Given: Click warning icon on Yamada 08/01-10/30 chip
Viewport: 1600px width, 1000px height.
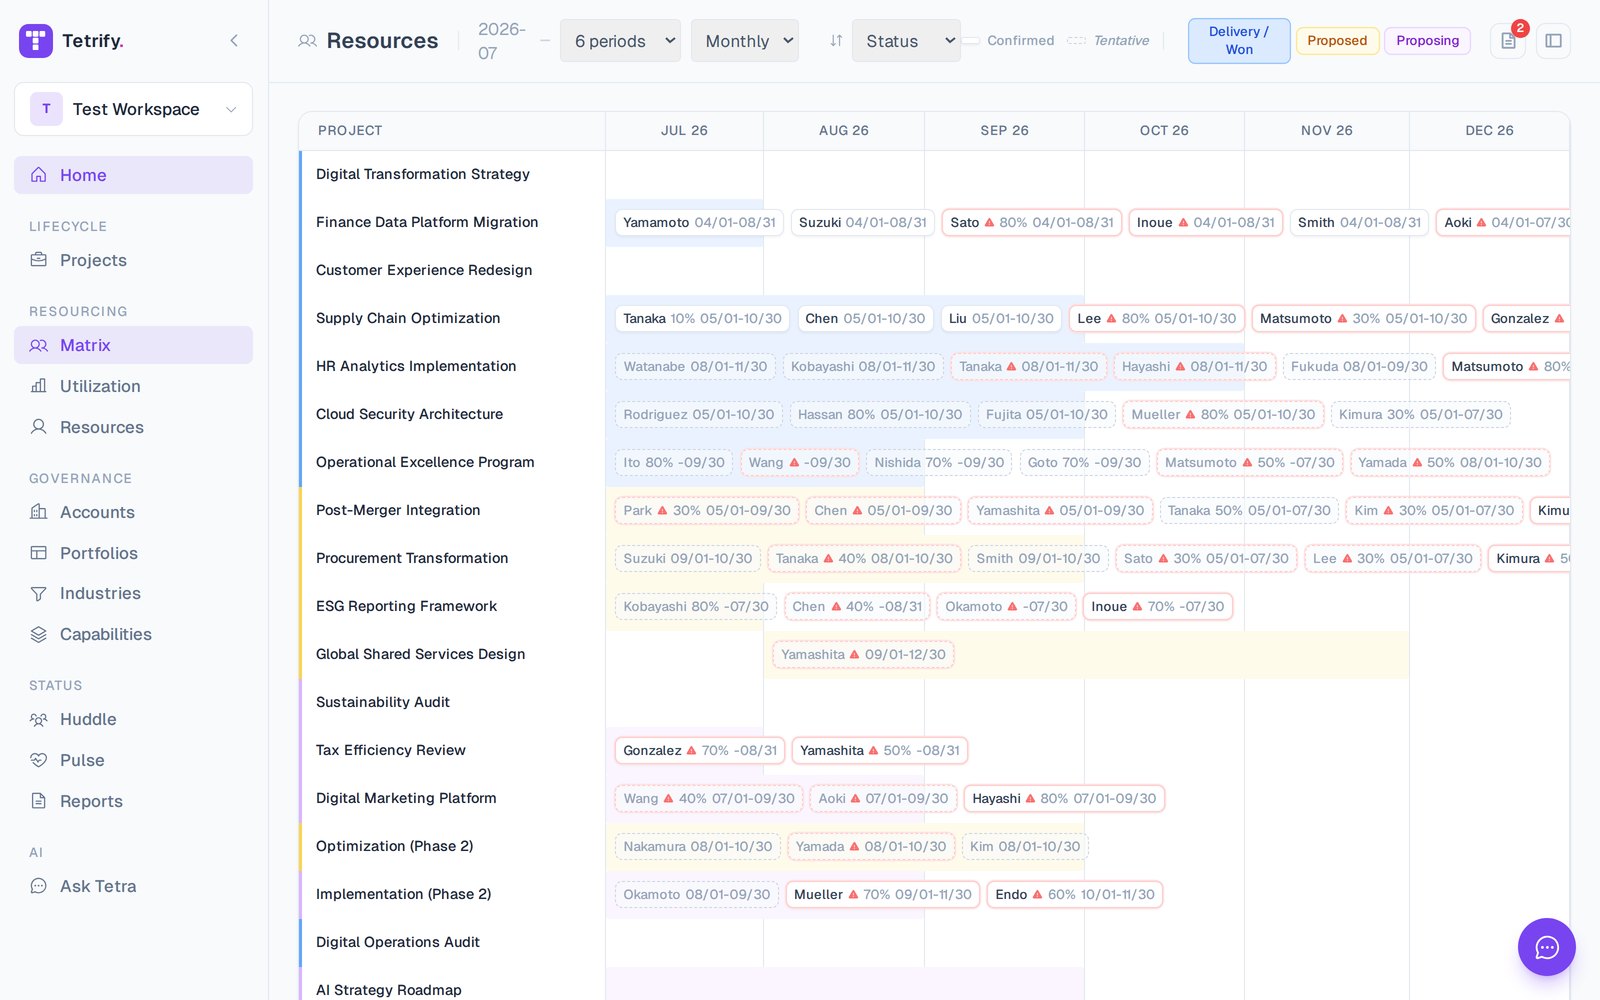Looking at the screenshot, I should [854, 846].
